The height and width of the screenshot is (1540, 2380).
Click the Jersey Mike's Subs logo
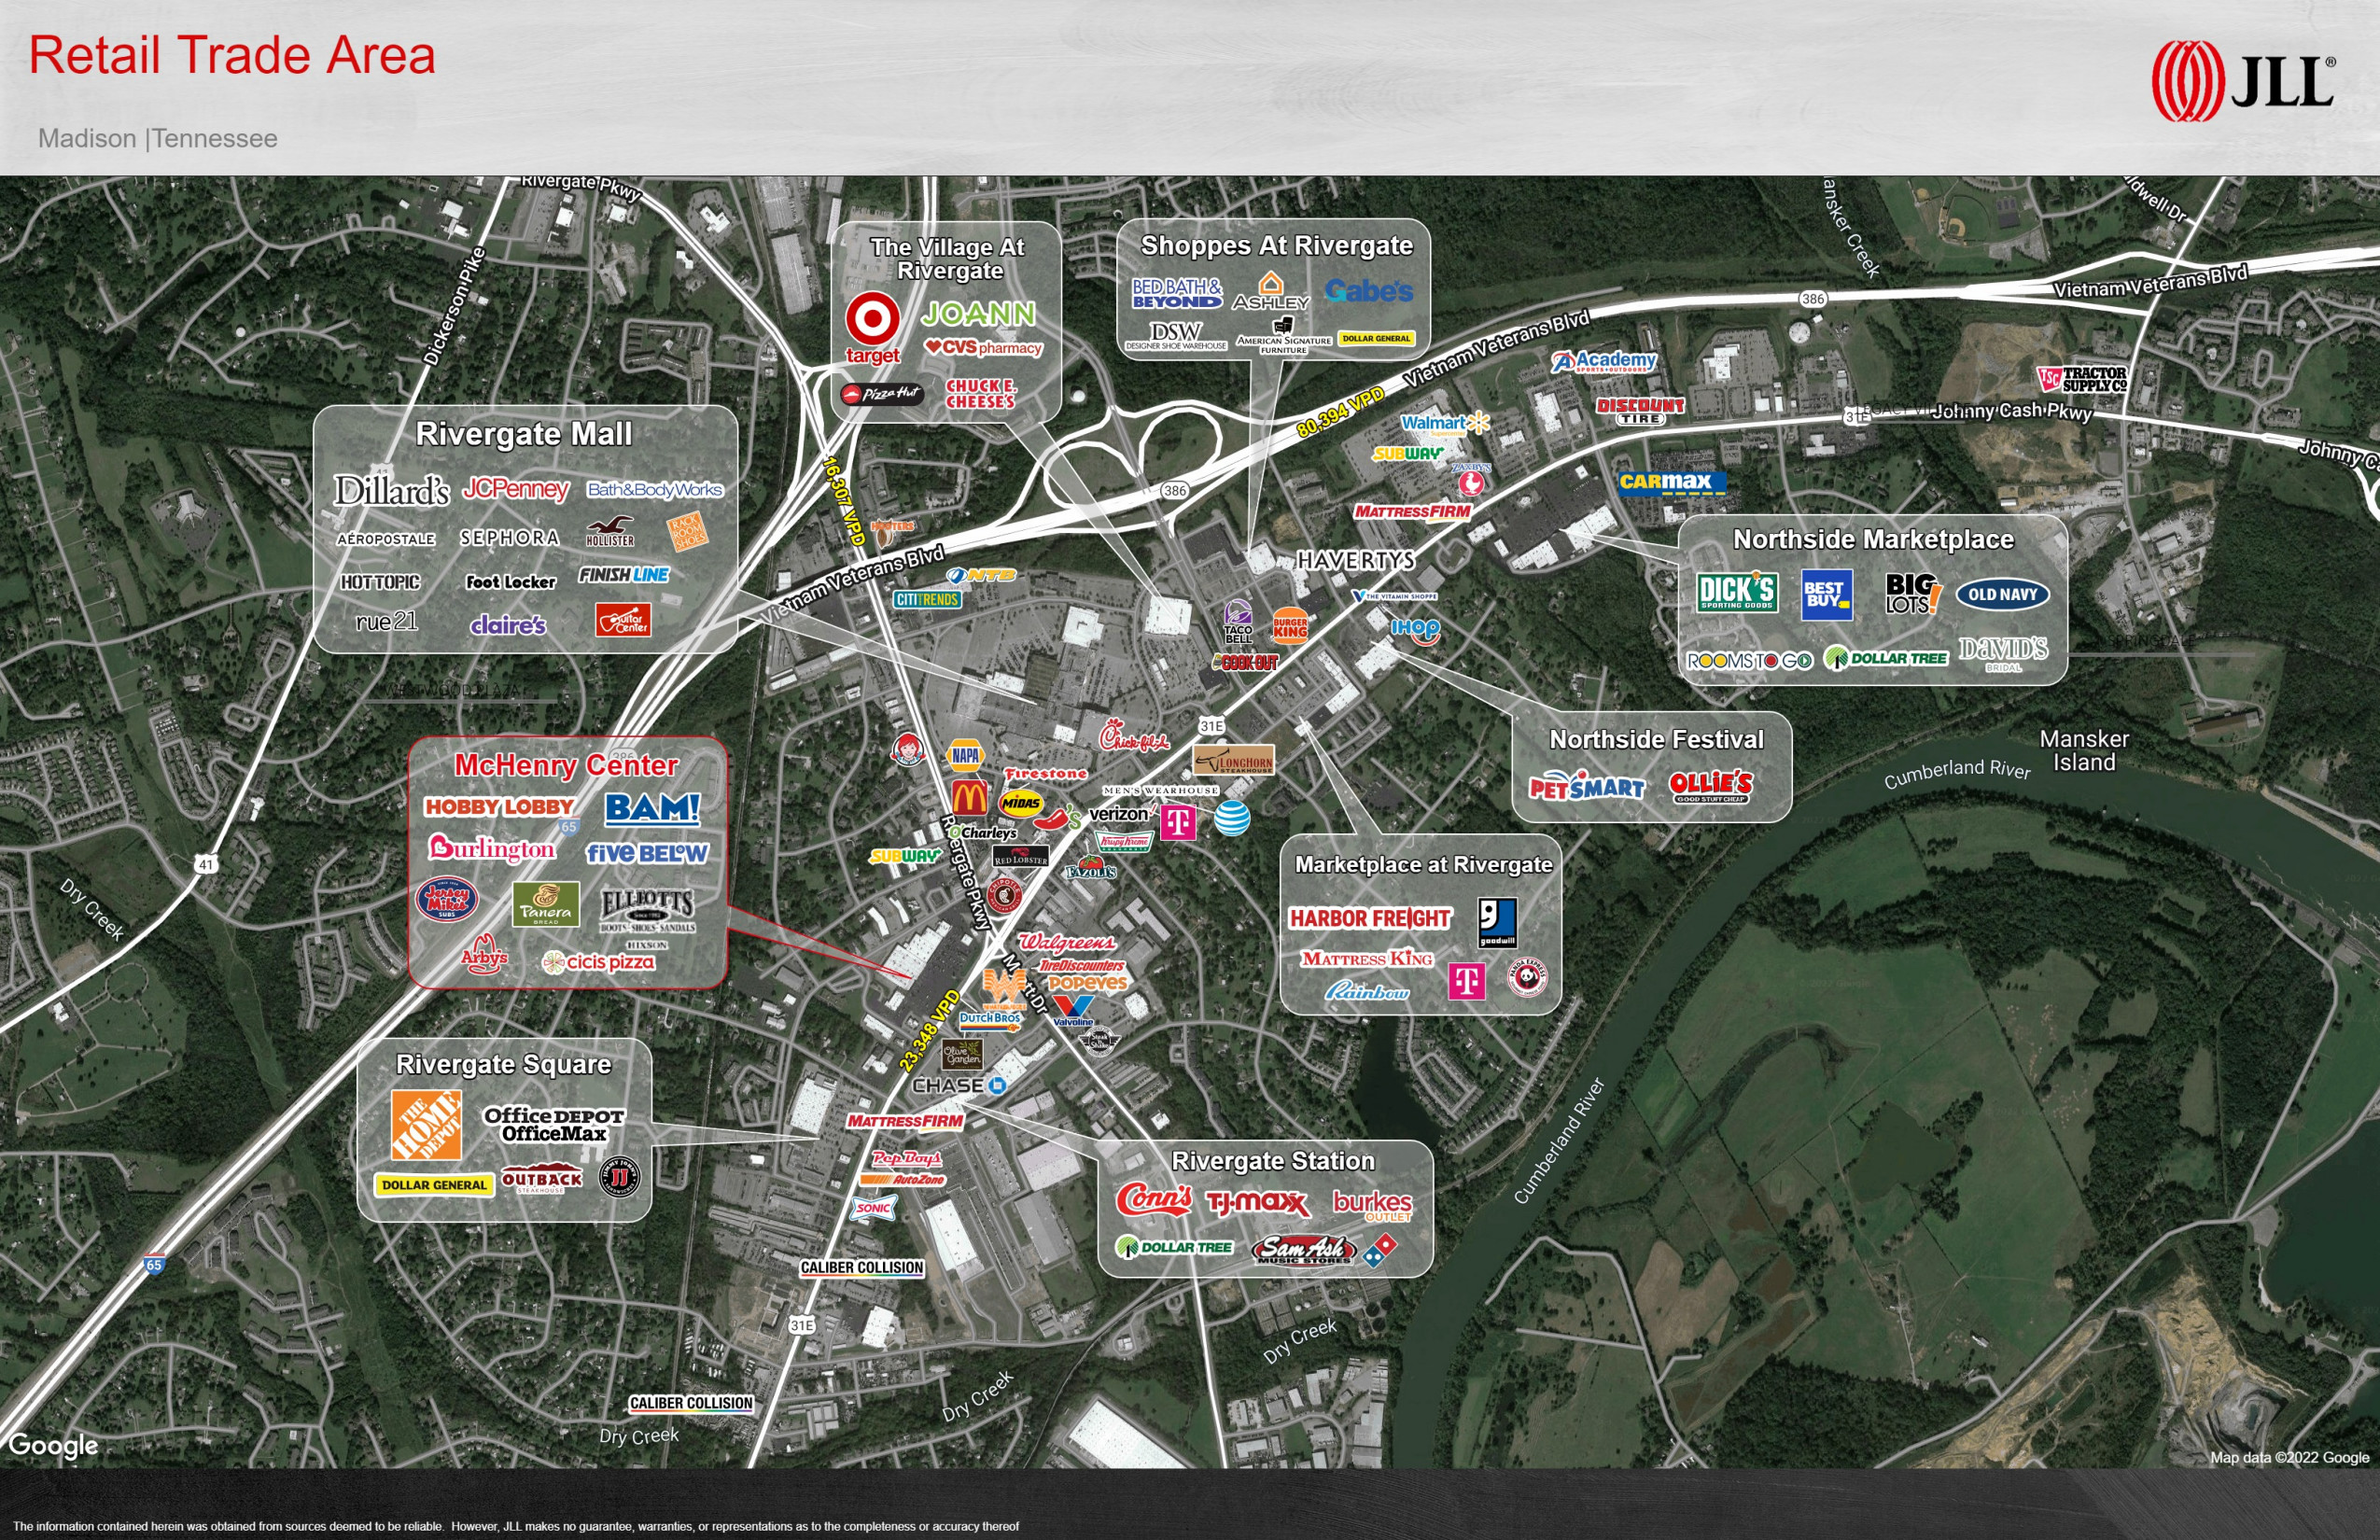(x=447, y=898)
